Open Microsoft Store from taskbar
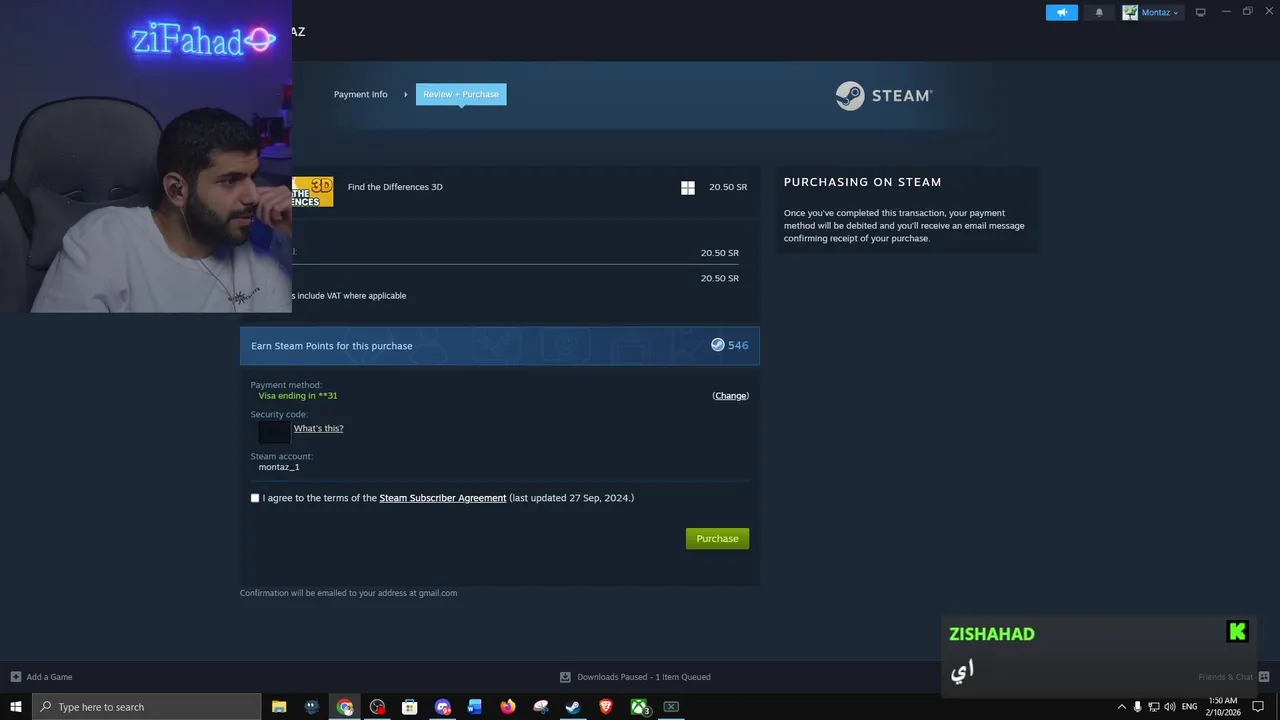This screenshot has width=1280, height=720. pos(409,707)
